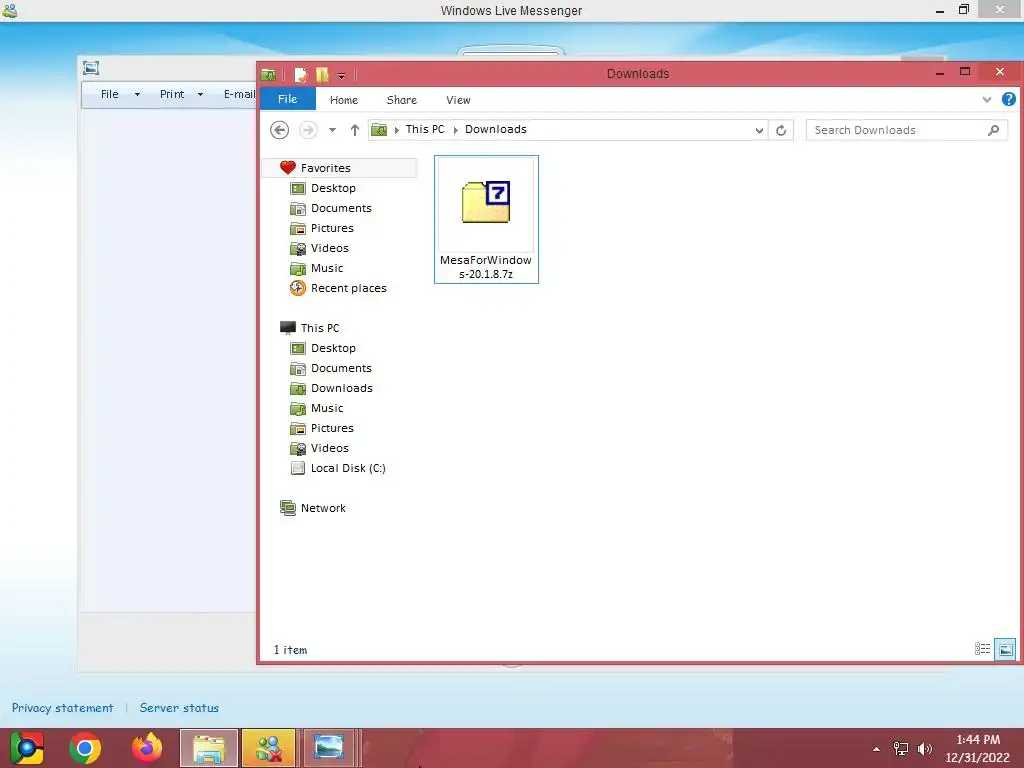
Task: Click This PC breadcrumb in address bar
Action: coord(424,129)
